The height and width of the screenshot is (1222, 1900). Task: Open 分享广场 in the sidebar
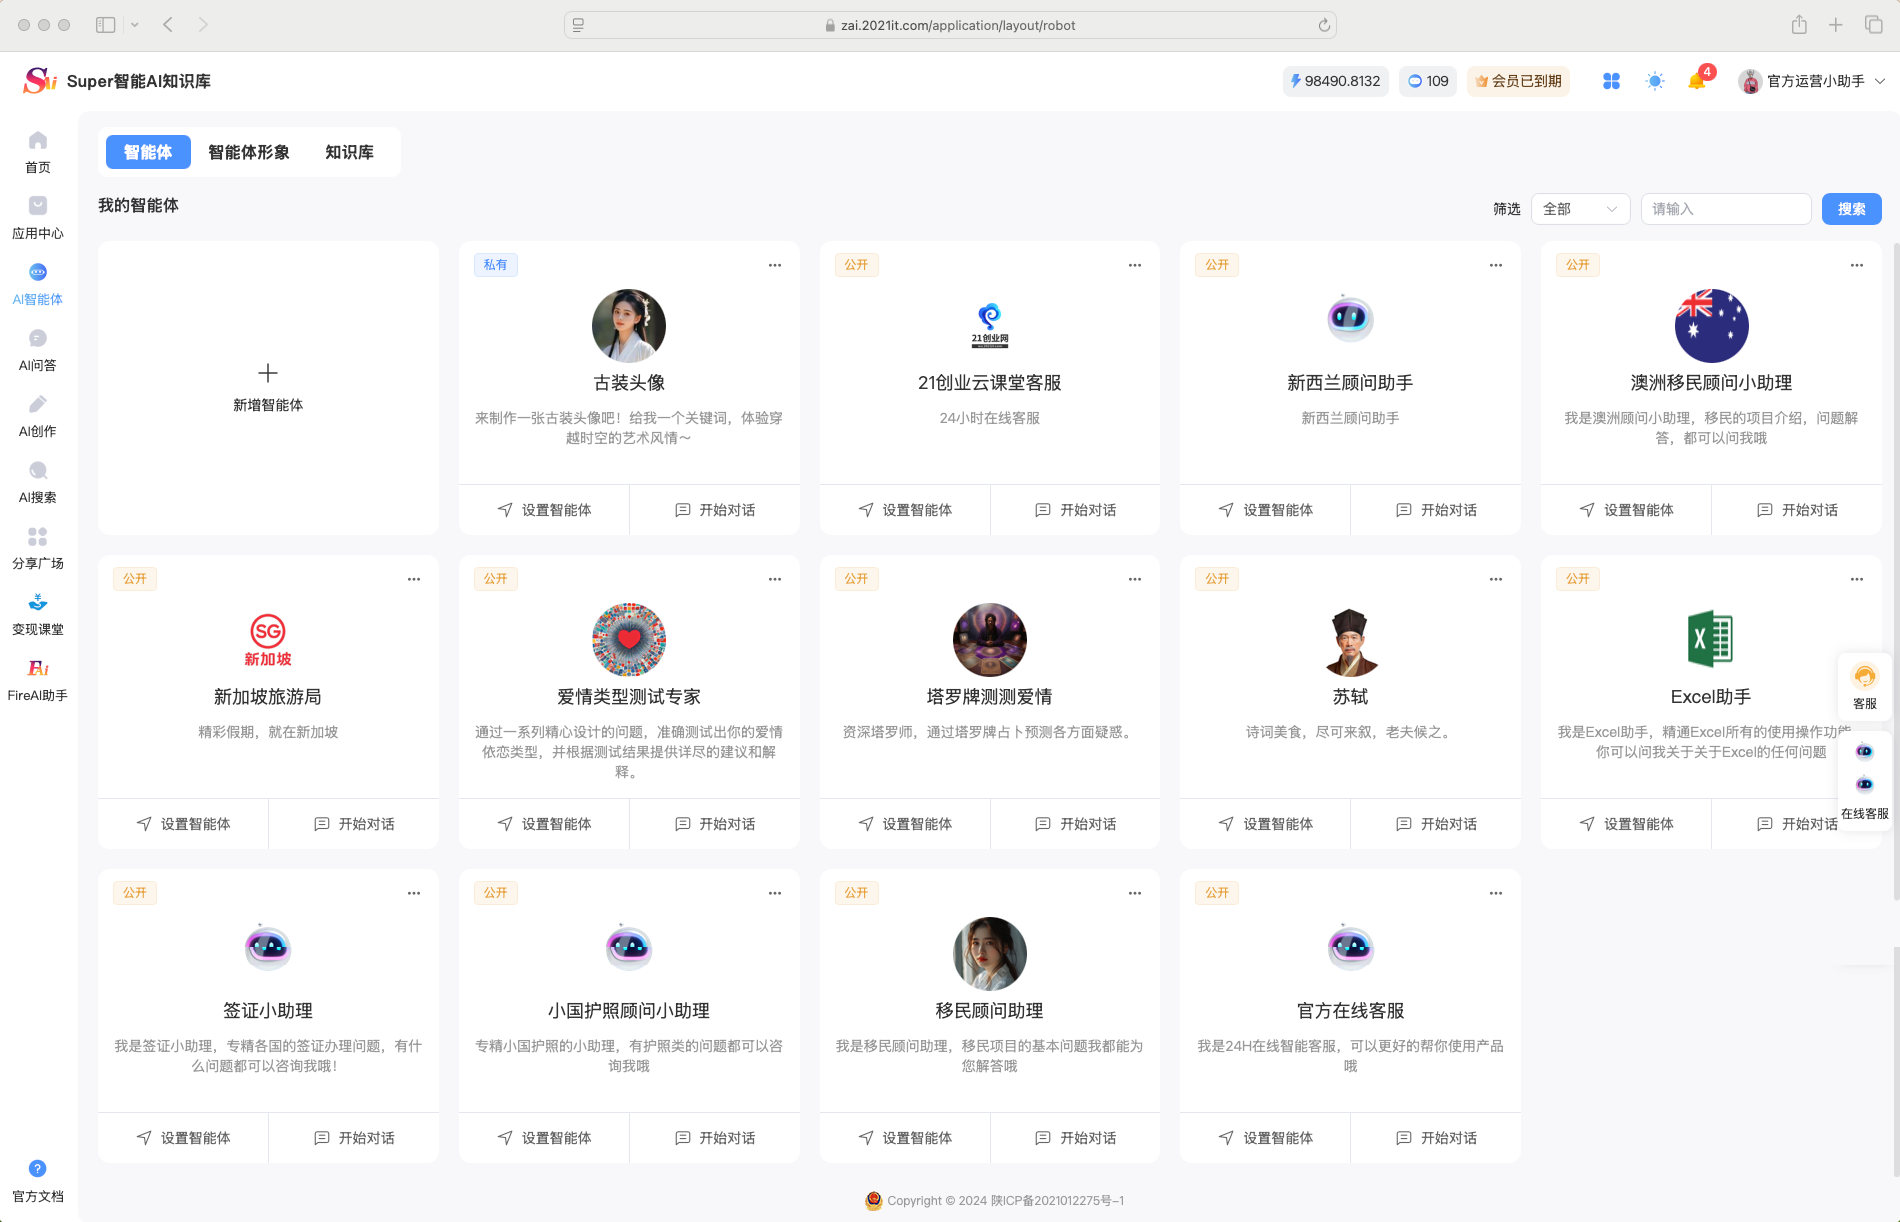click(38, 547)
